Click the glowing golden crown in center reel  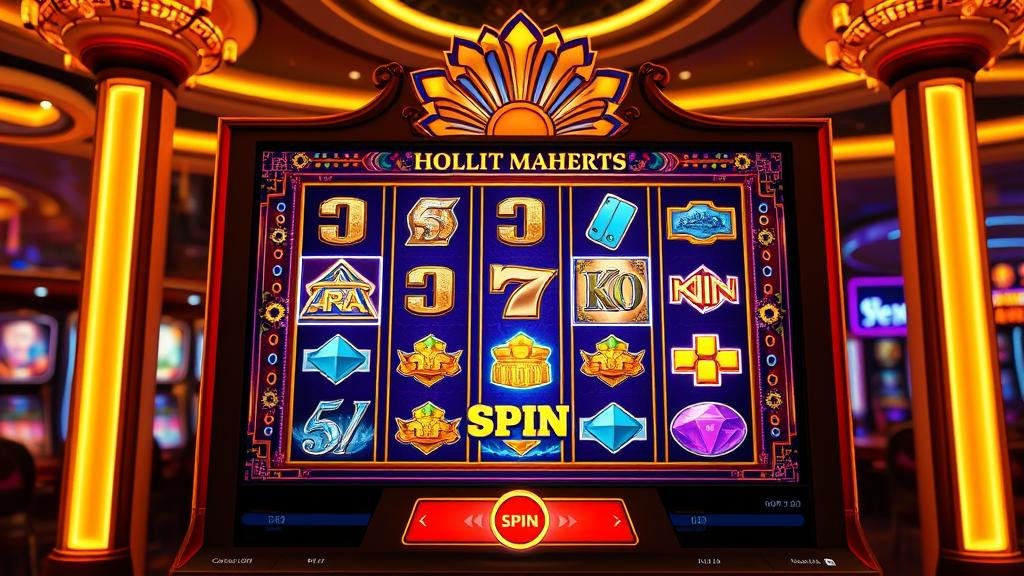pyautogui.click(x=520, y=361)
